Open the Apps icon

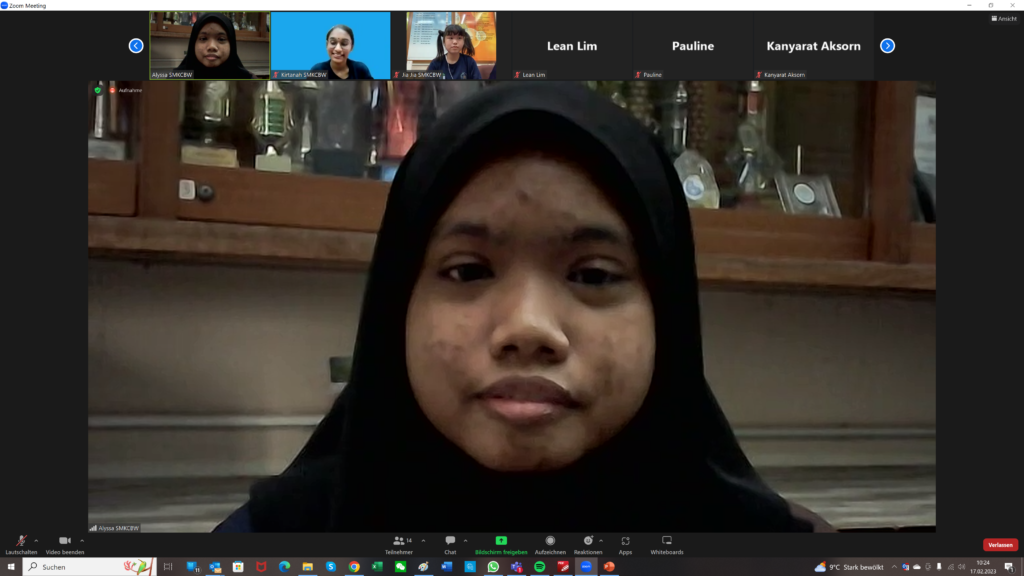[625, 541]
